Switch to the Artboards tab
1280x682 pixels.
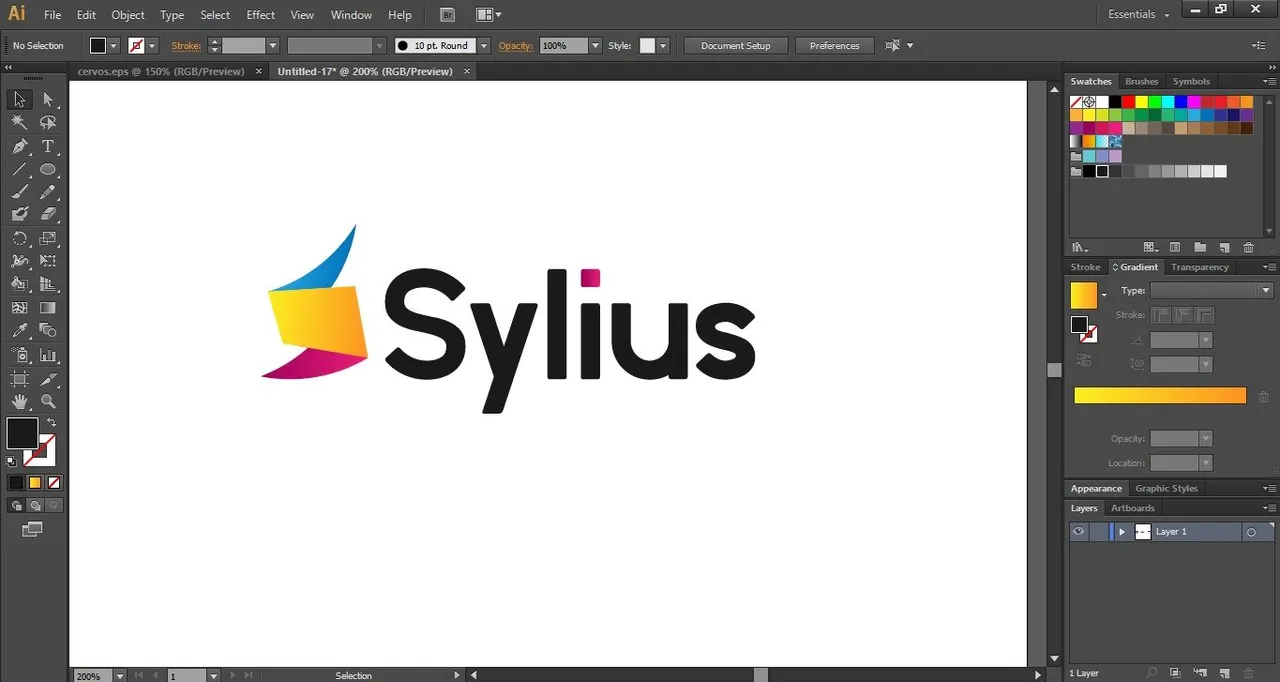point(1132,508)
